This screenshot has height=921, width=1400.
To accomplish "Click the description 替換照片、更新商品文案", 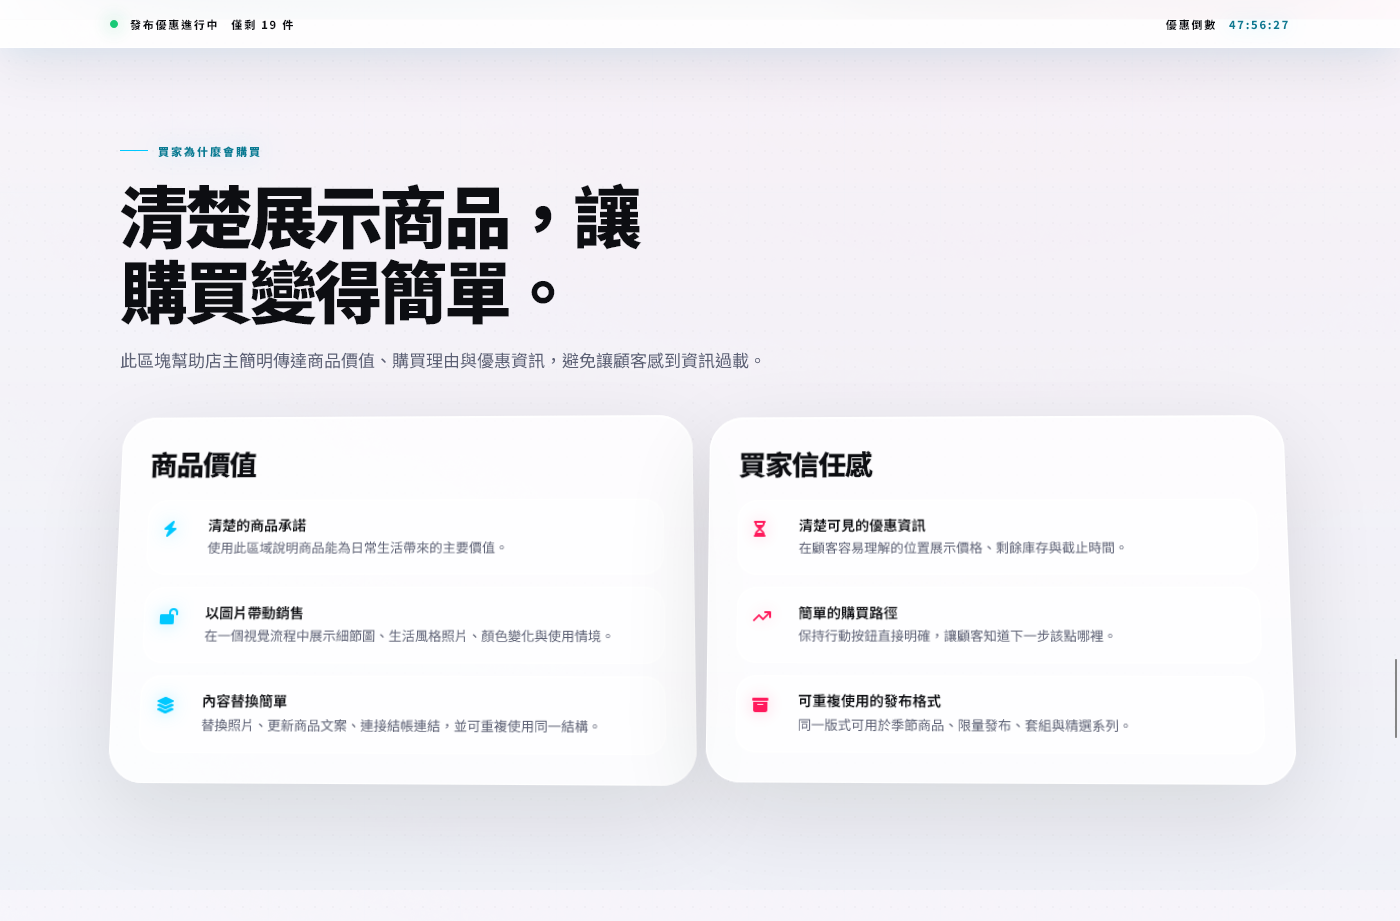I will (x=400, y=726).
